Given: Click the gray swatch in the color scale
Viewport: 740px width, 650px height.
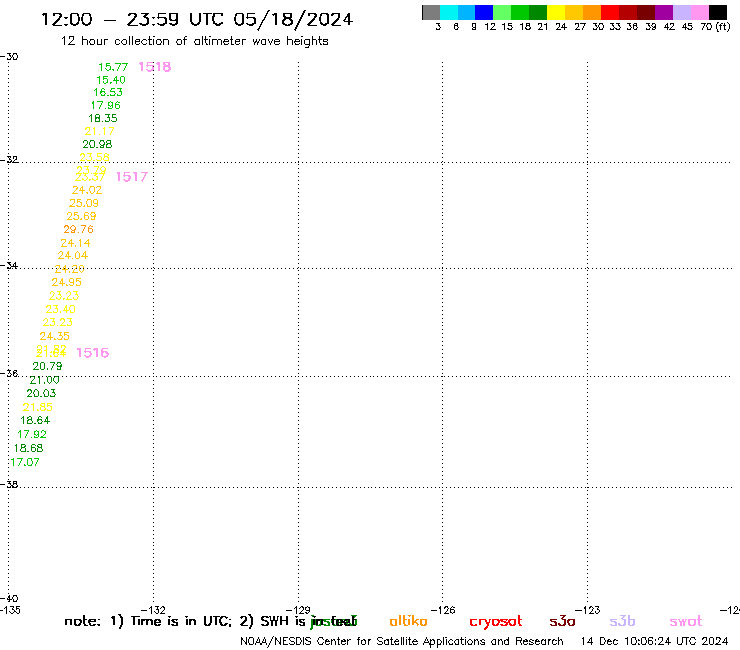Looking at the screenshot, I should click(431, 12).
